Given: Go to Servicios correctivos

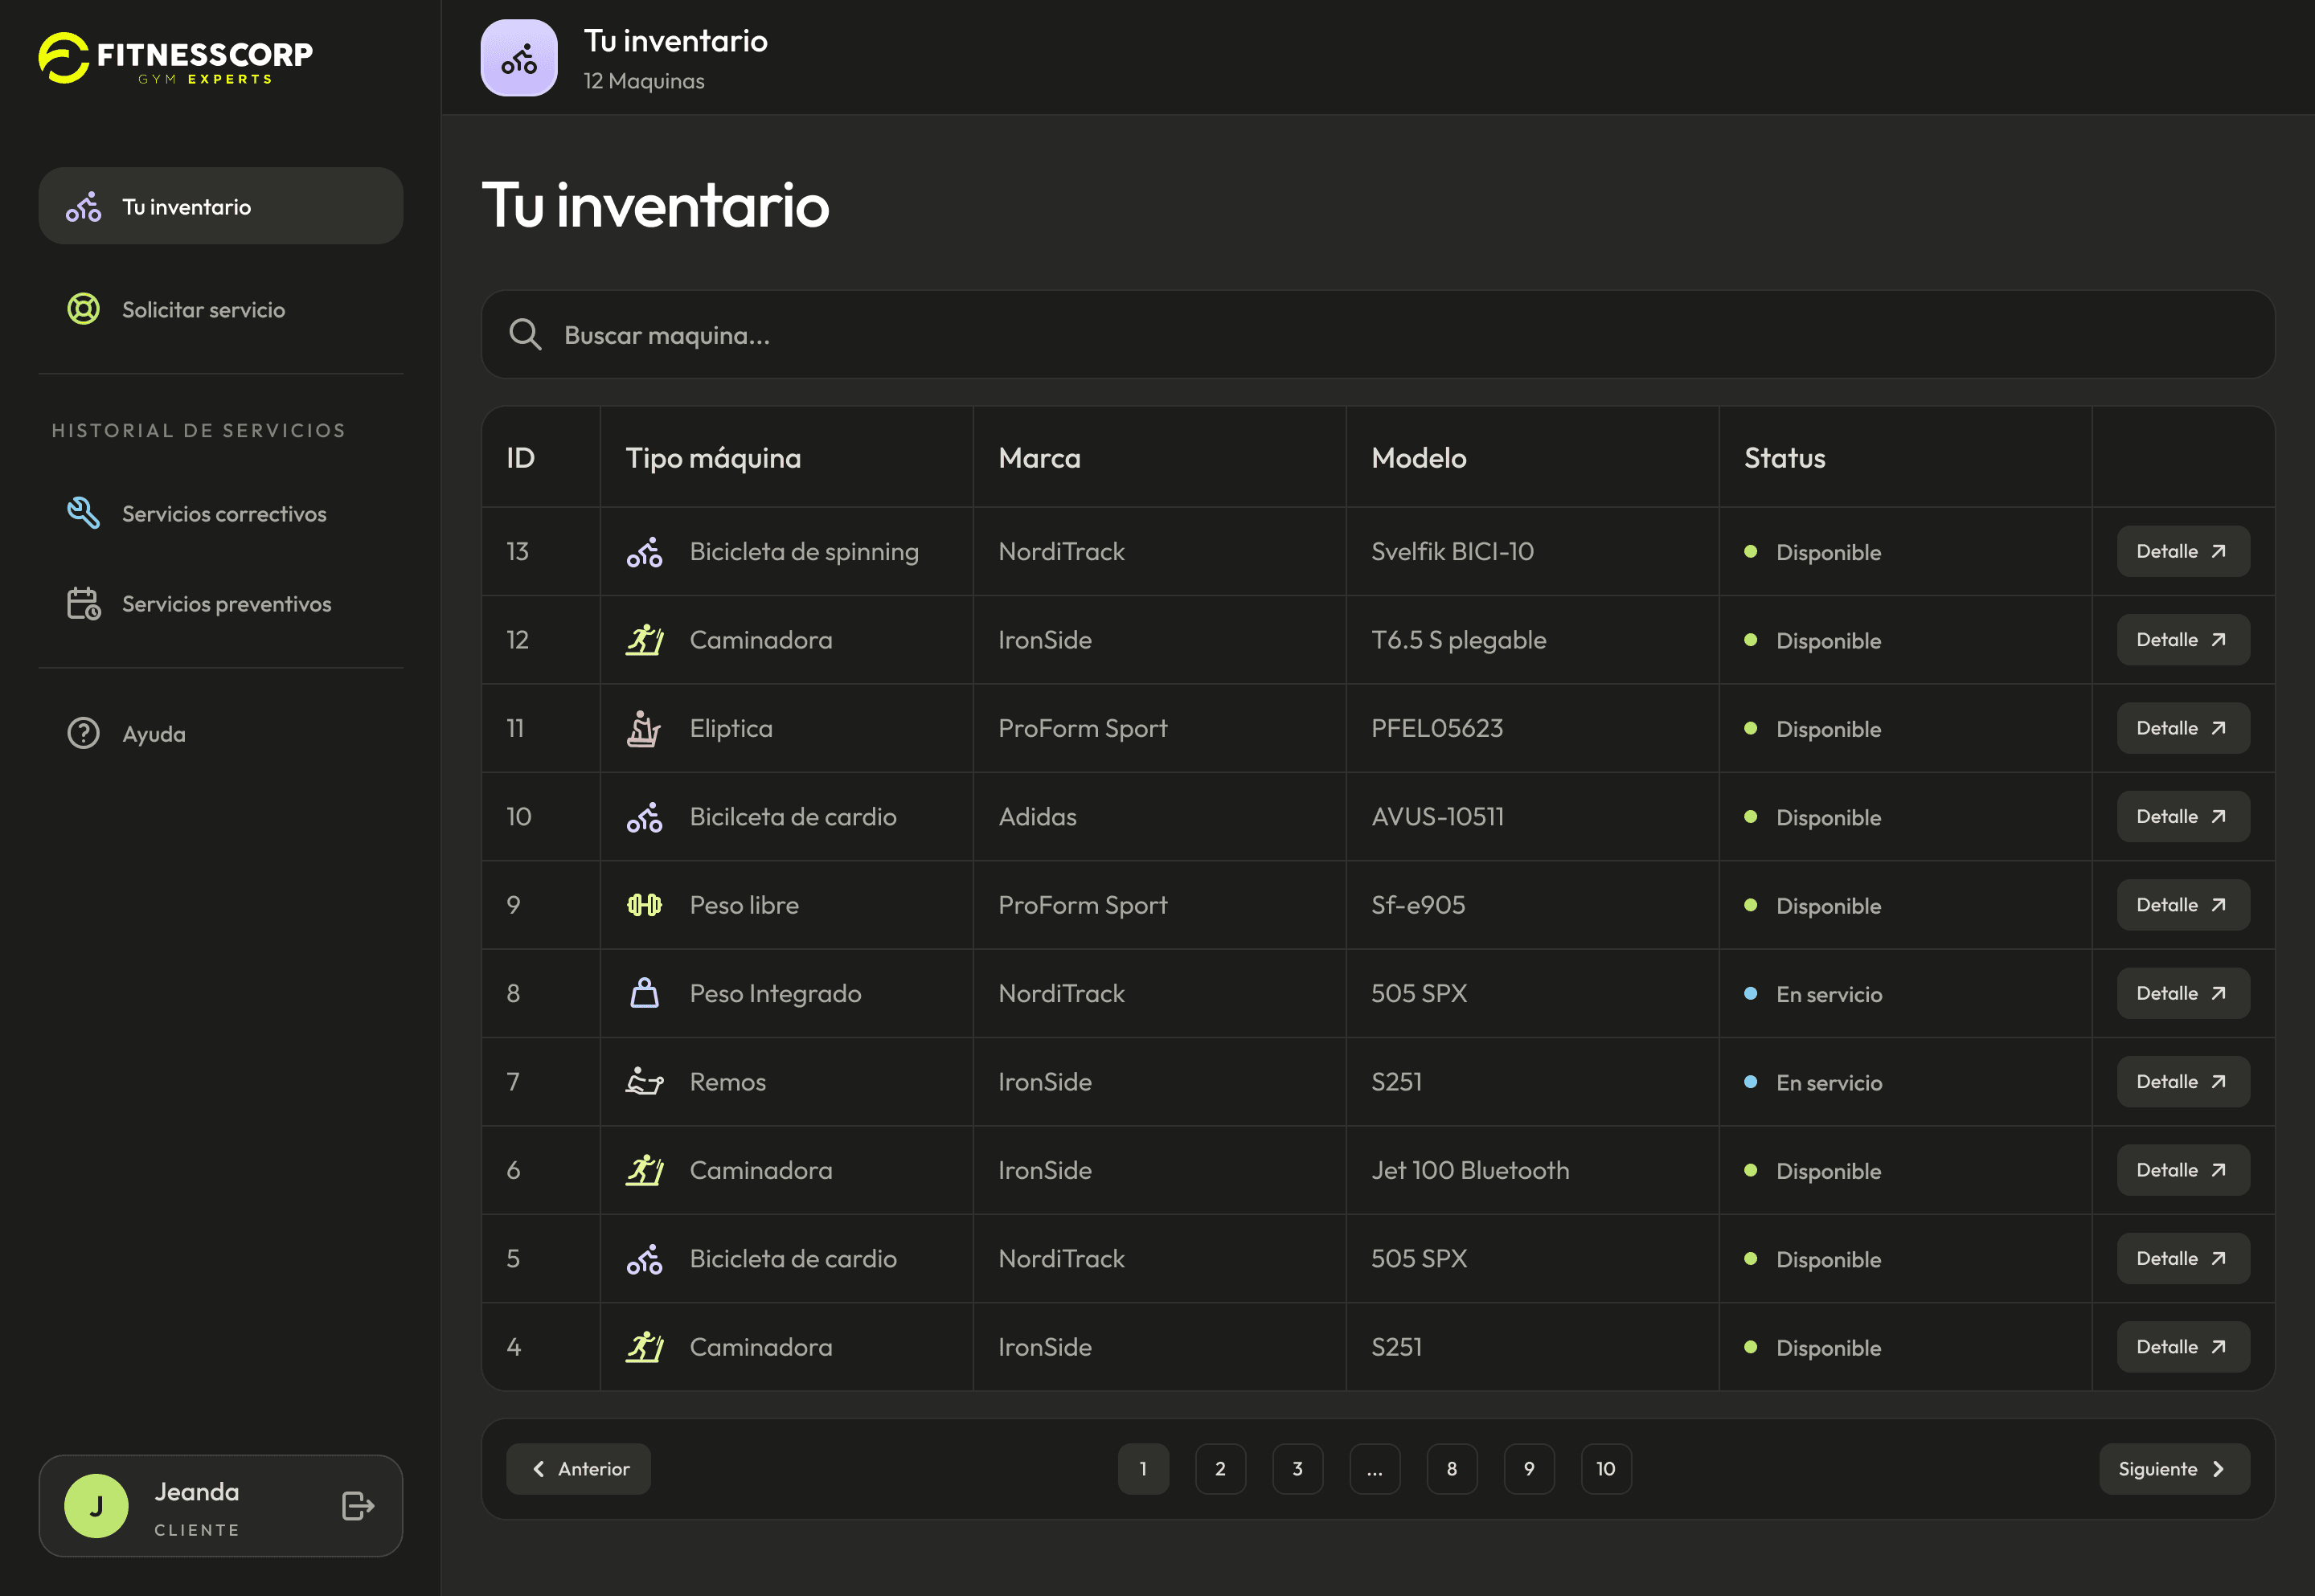Looking at the screenshot, I should click(x=221, y=513).
